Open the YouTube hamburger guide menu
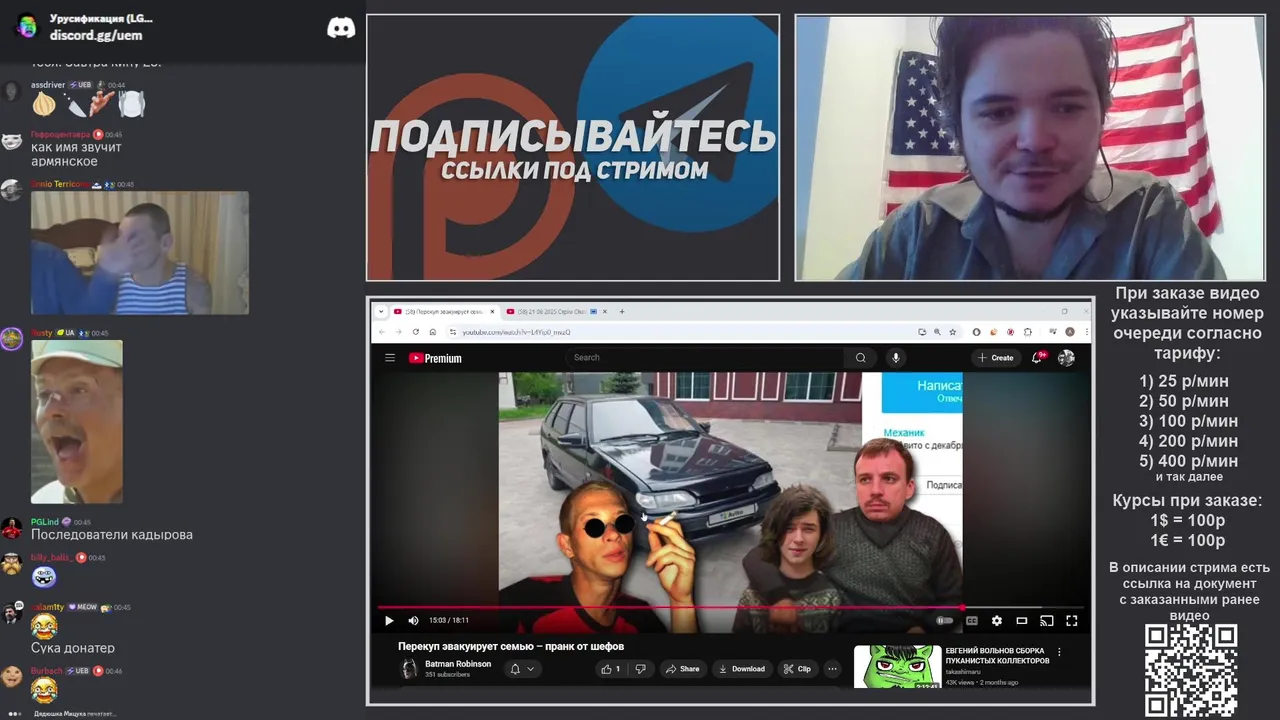 (390, 358)
